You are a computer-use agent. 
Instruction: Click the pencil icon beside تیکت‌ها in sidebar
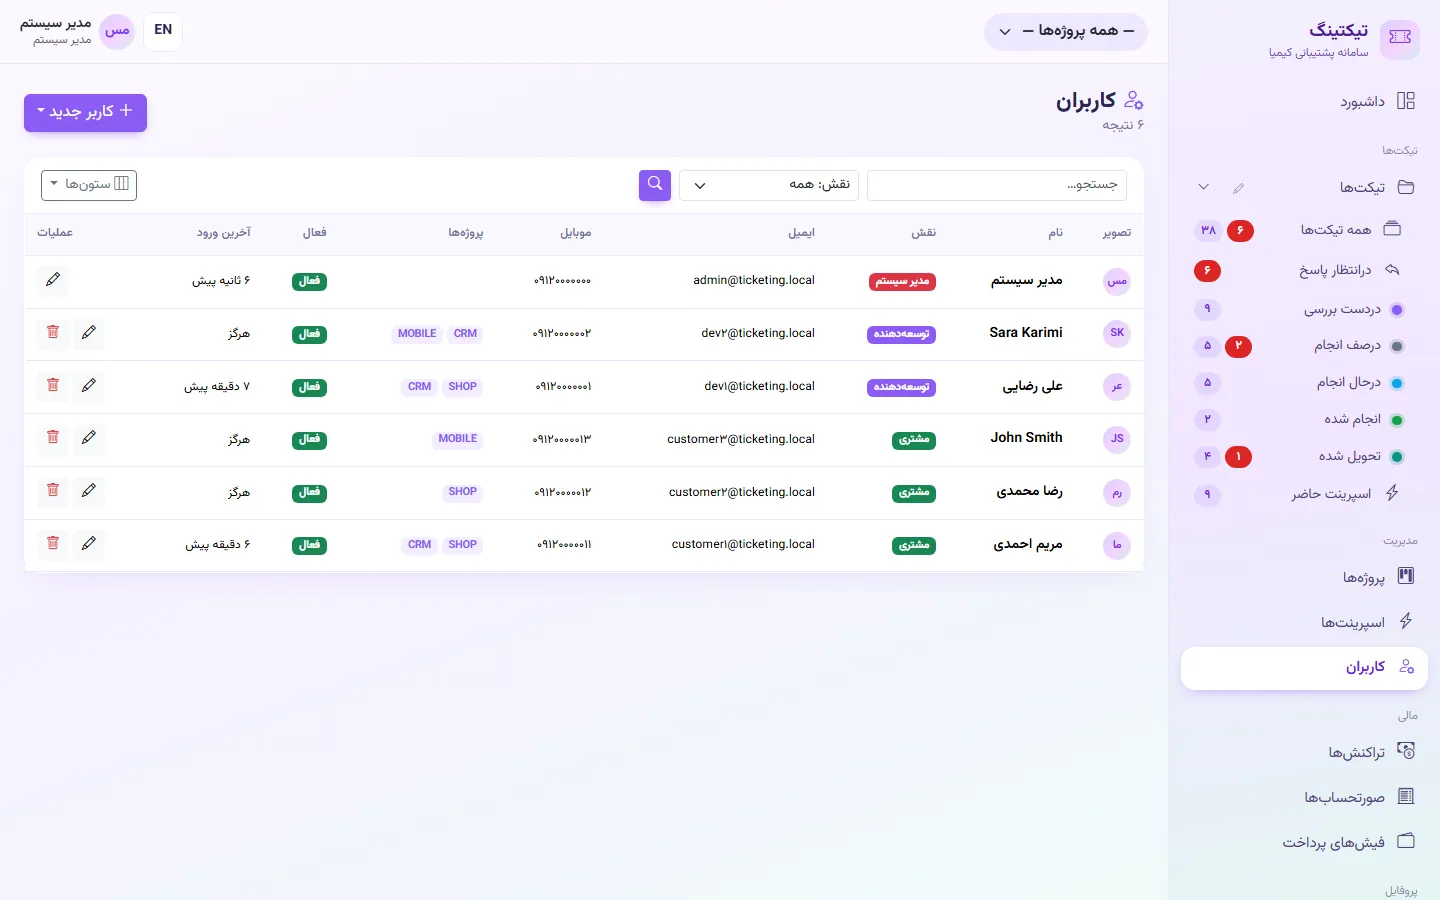click(1239, 188)
